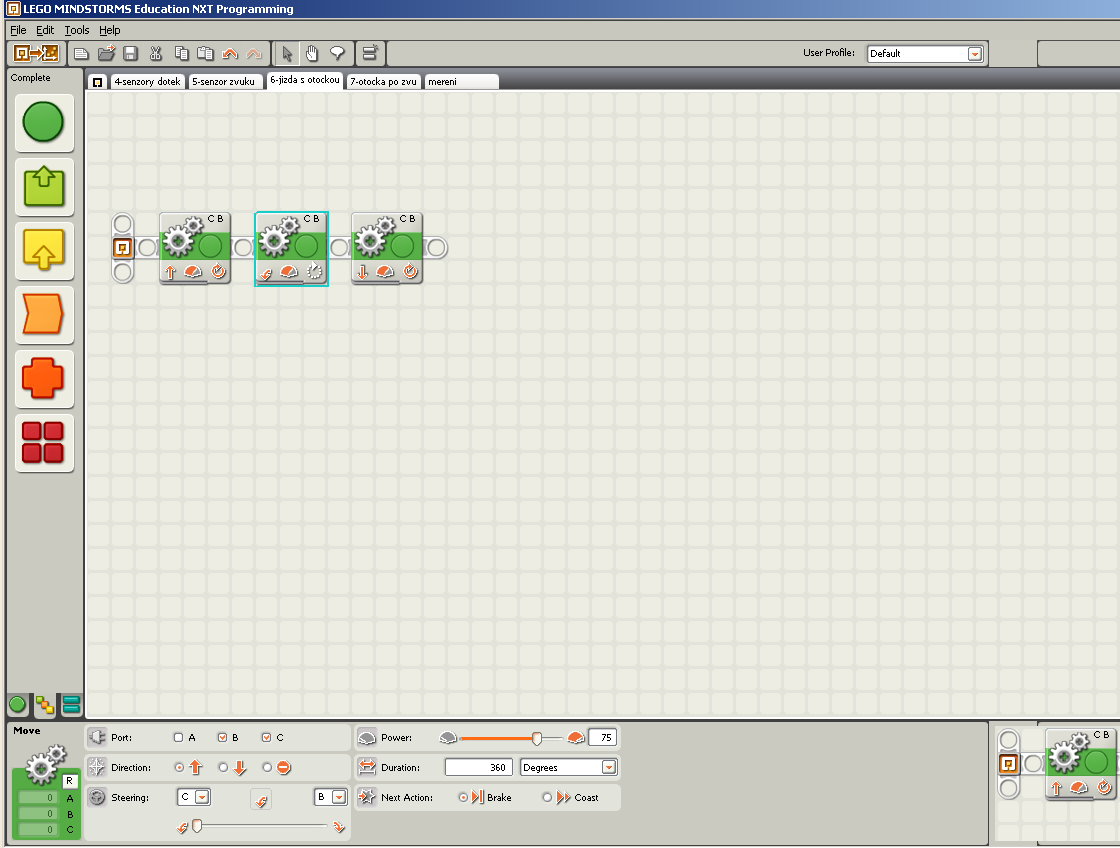Open the Tools menu
This screenshot has width=1120, height=848.
click(x=77, y=30)
